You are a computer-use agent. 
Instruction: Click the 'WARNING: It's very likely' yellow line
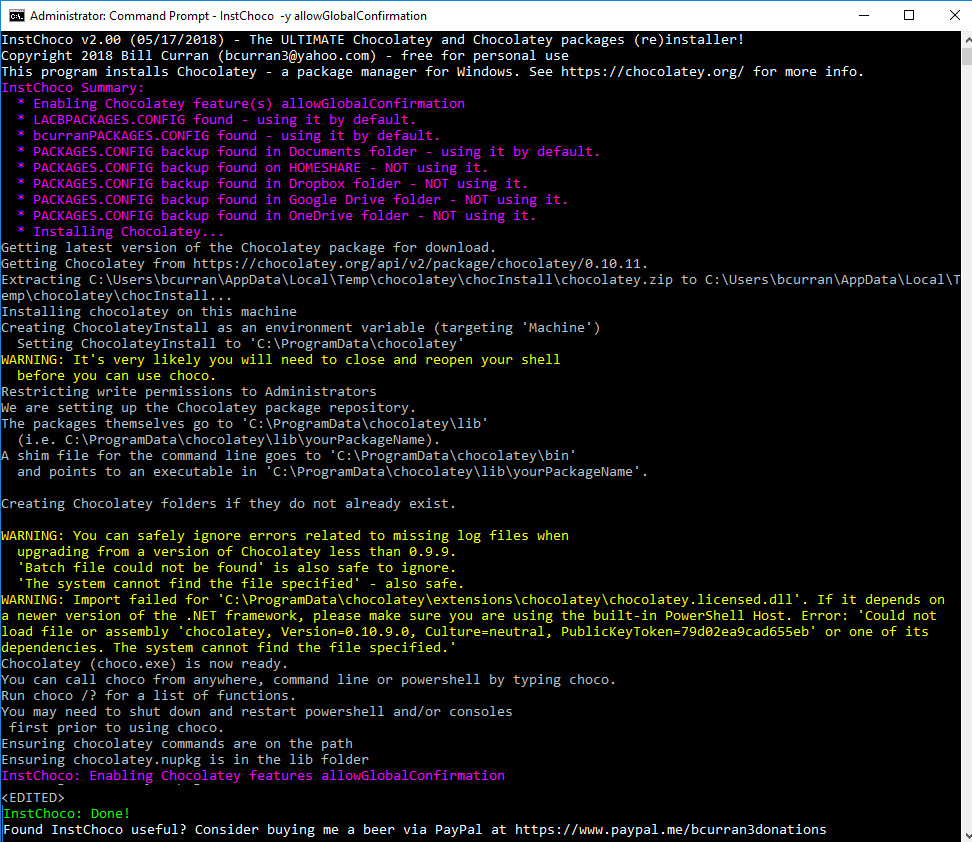pos(281,360)
